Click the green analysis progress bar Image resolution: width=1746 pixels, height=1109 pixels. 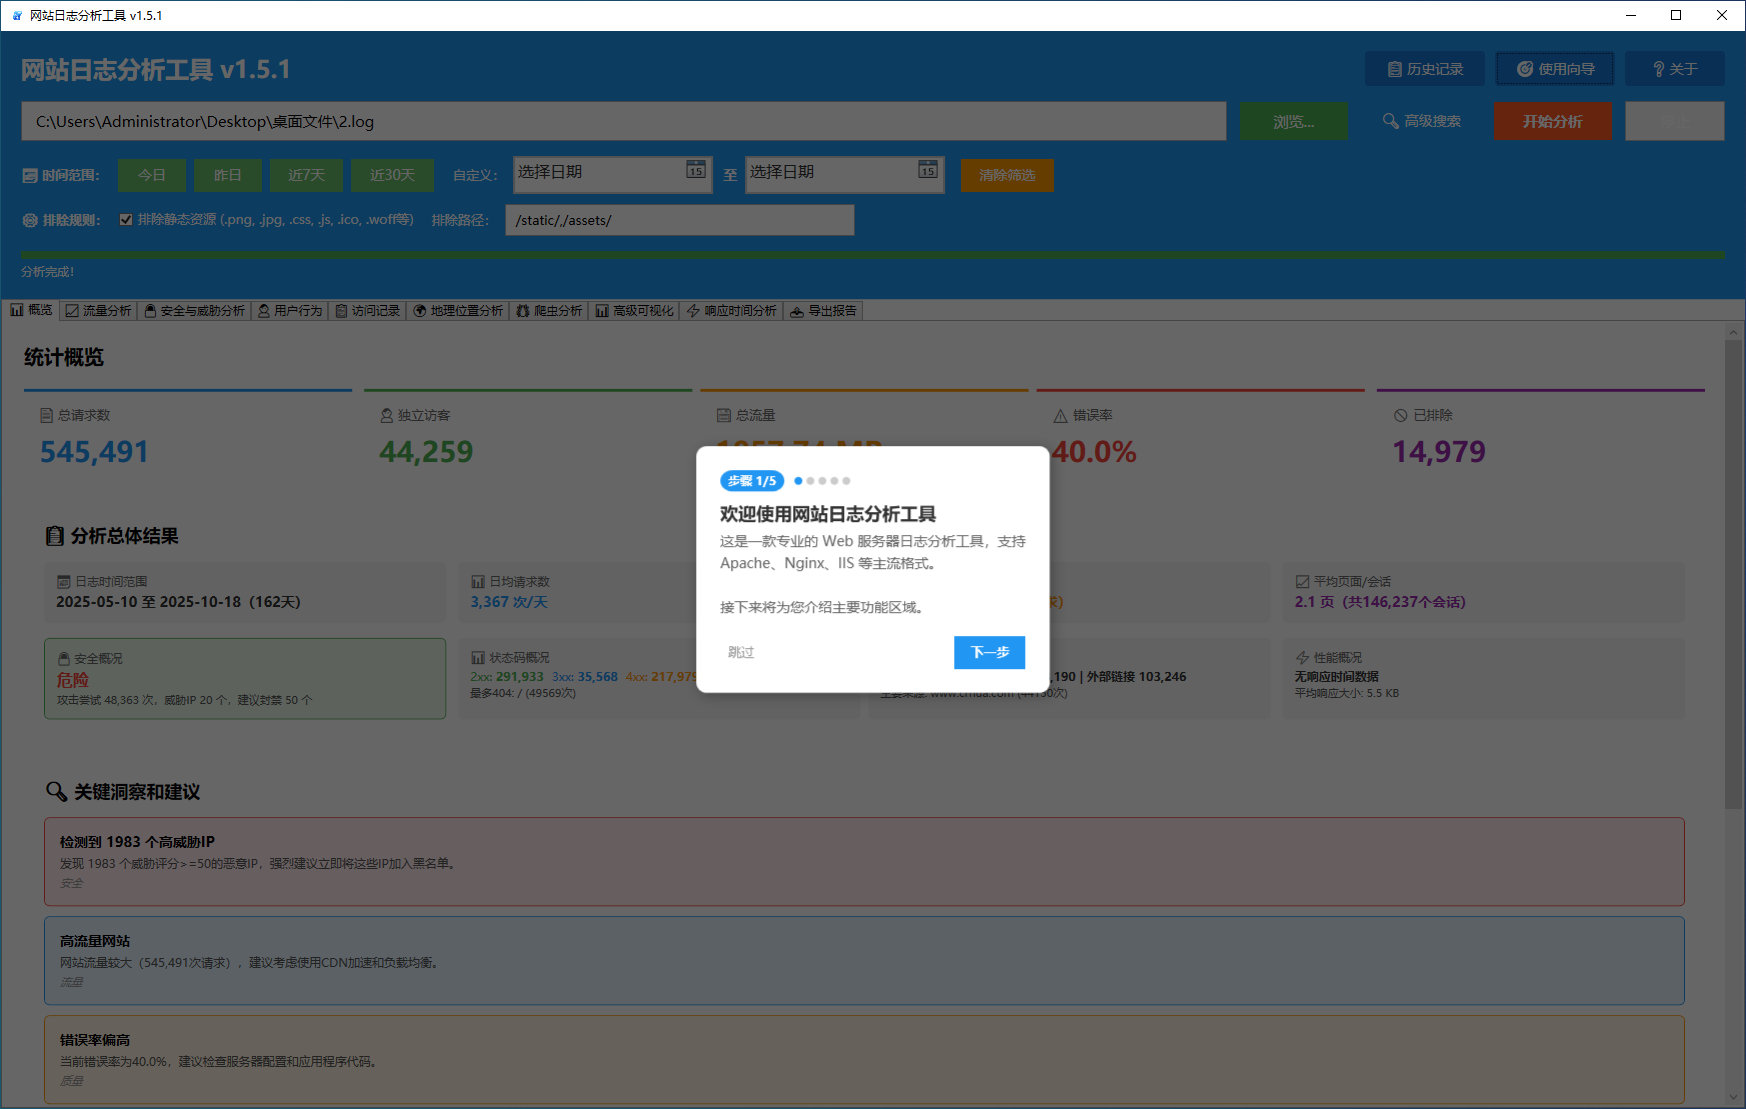[870, 255]
